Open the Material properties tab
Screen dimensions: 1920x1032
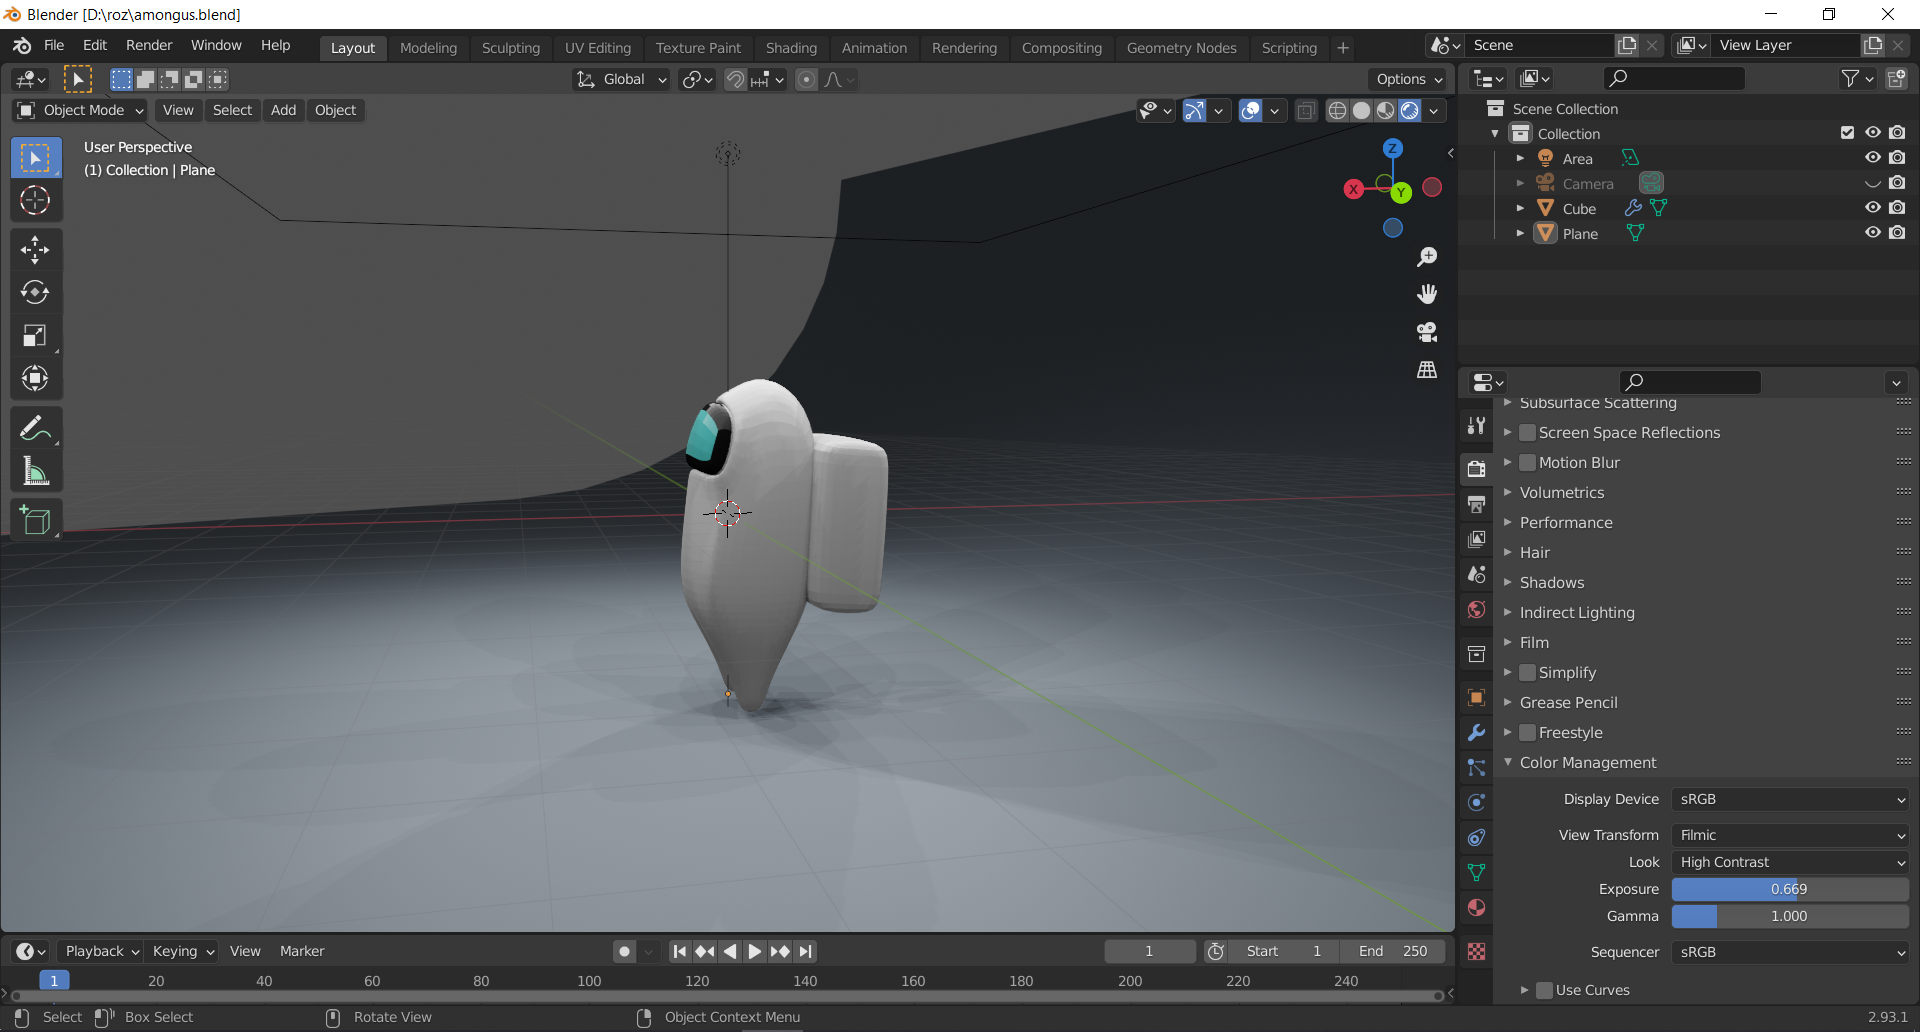point(1476,908)
